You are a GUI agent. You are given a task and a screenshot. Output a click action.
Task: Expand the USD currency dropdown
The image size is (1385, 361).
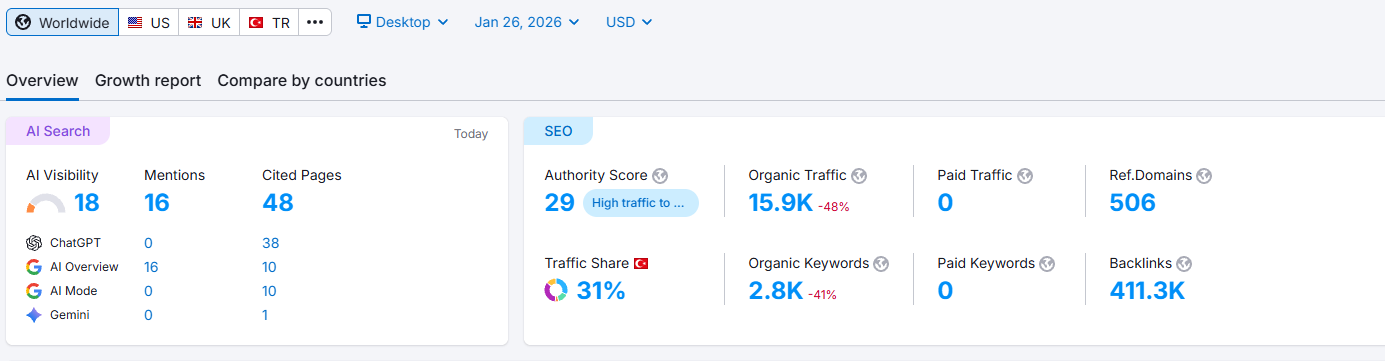[x=630, y=22]
